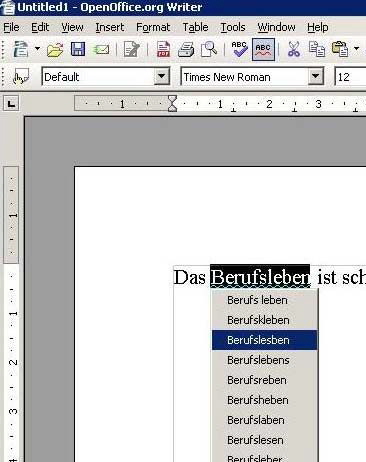Choose suggestion "Berufsheben"
Image resolution: width=366 pixels, height=462 pixels.
(265, 400)
